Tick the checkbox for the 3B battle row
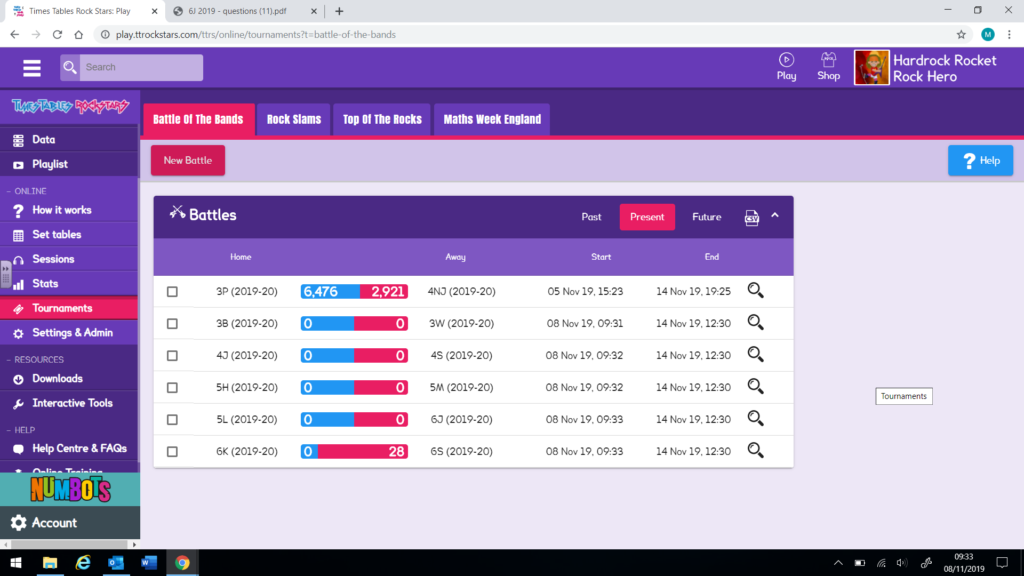1024x576 pixels. pyautogui.click(x=172, y=322)
